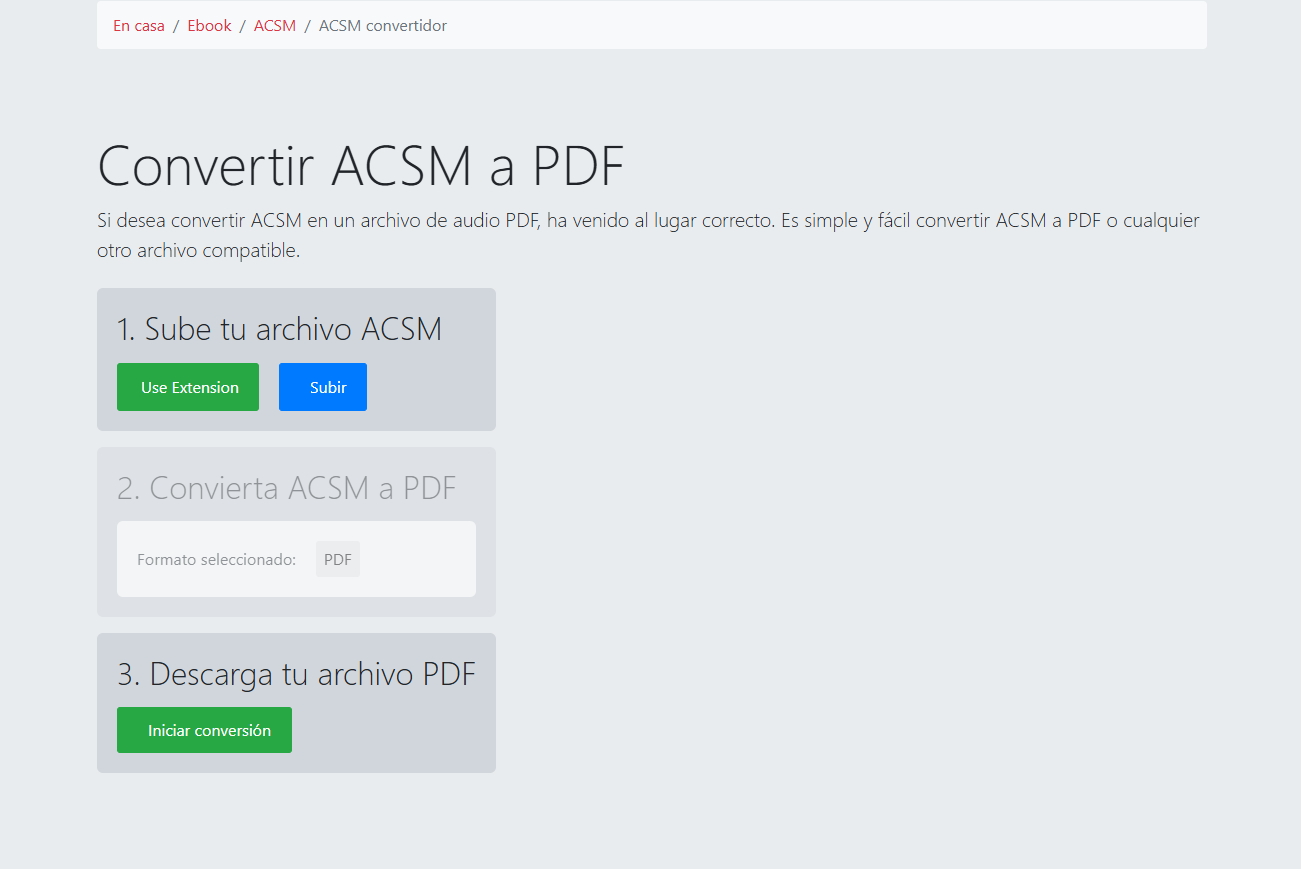Viewport: 1301px width, 869px height.
Task: Open the ACSM breadcrumb page
Action: tap(275, 25)
